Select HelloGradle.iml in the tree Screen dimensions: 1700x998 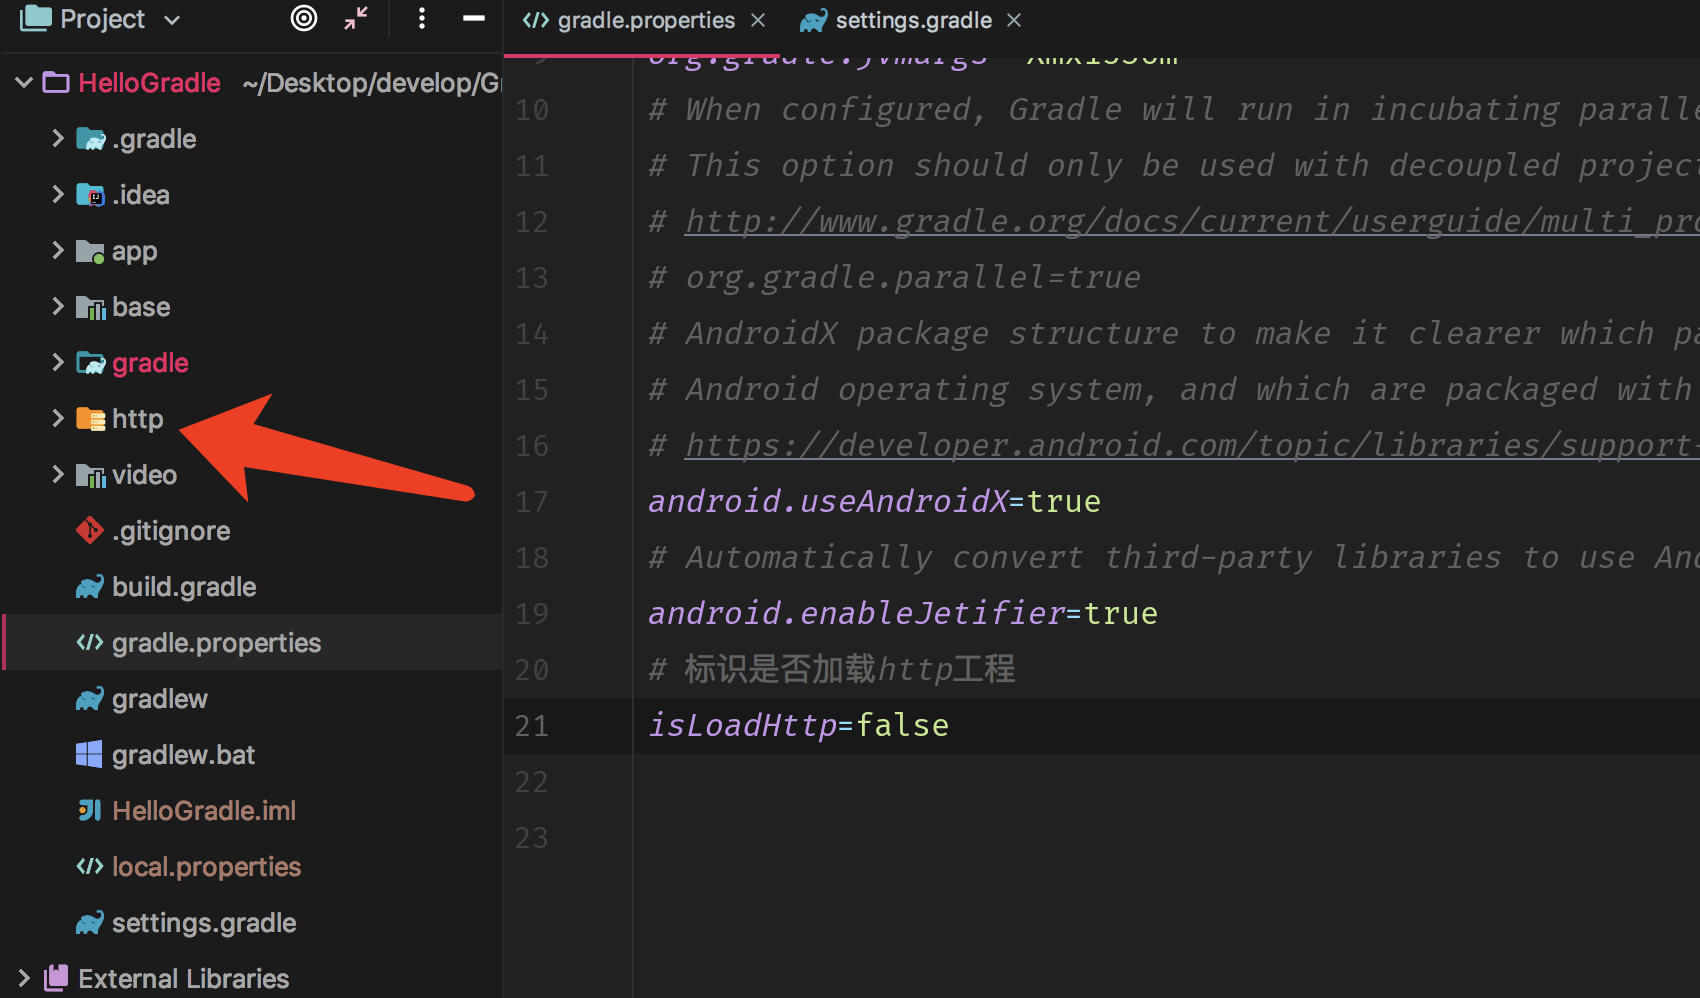[204, 811]
